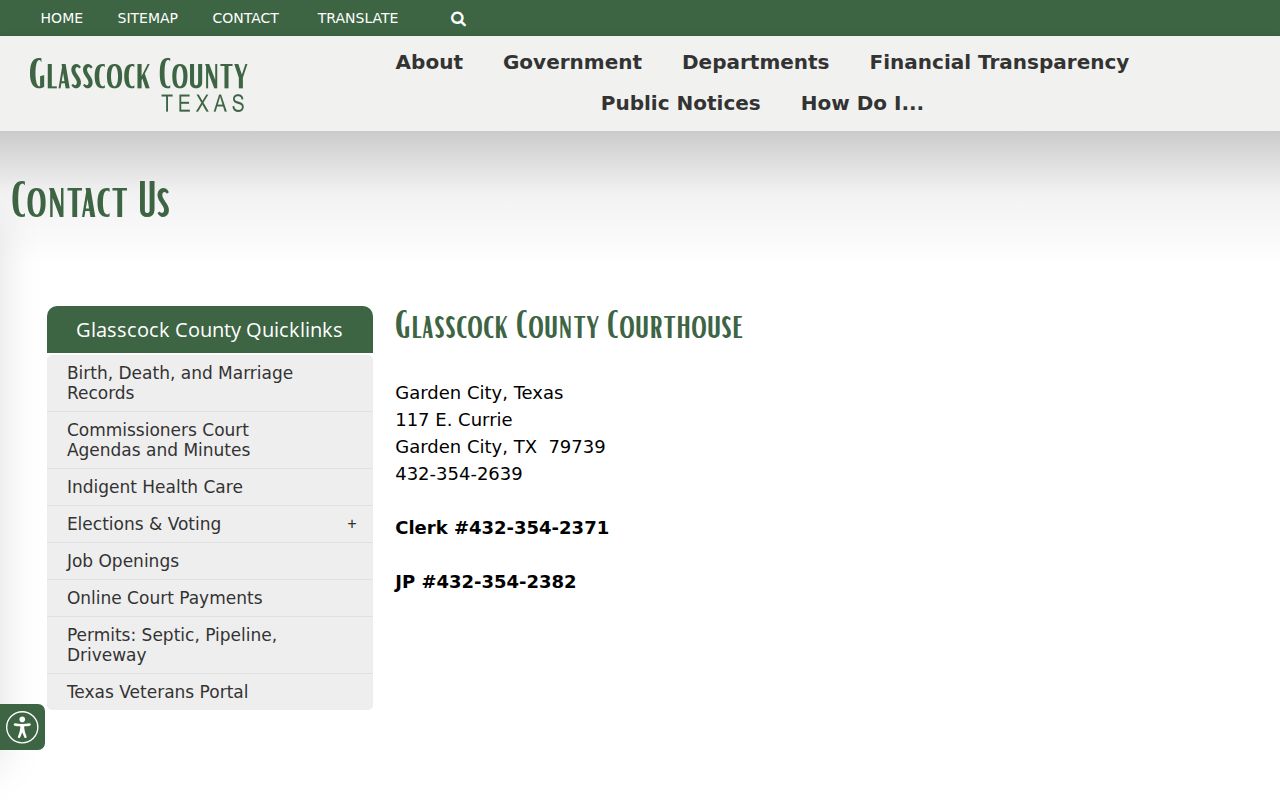
Task: Open the How Do I... menu
Action: pos(862,103)
